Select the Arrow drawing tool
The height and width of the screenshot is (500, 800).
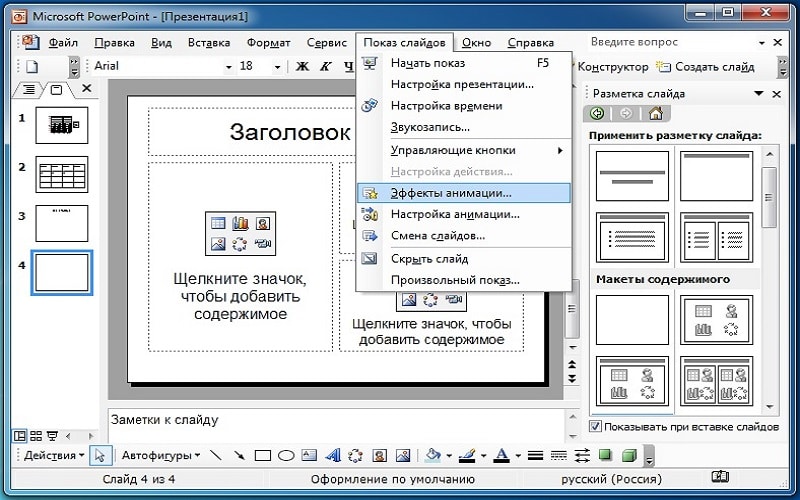(x=239, y=455)
